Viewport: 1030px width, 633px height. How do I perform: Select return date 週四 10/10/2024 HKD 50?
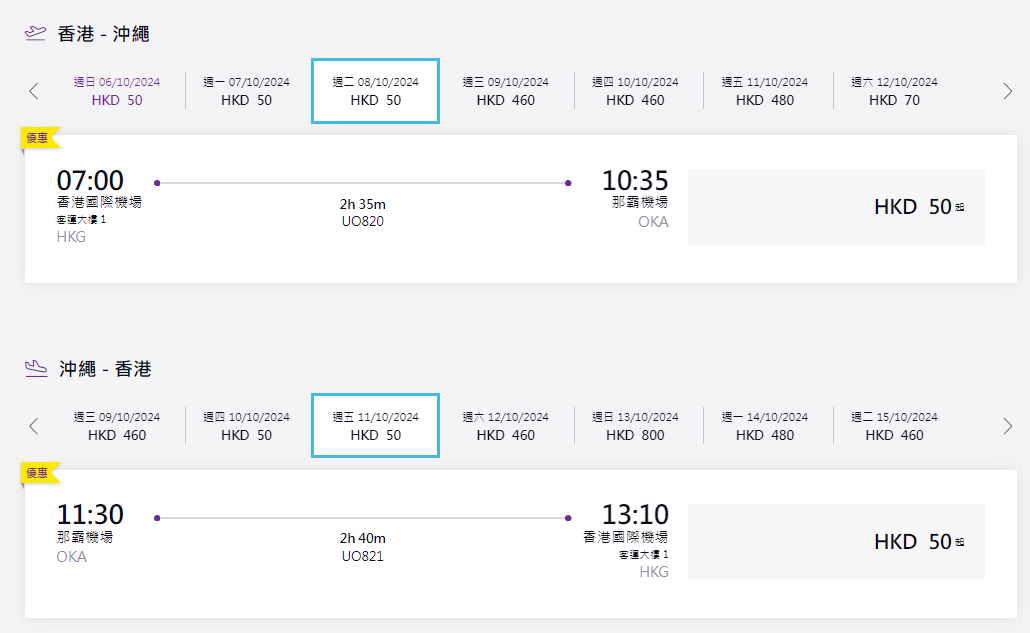(246, 426)
